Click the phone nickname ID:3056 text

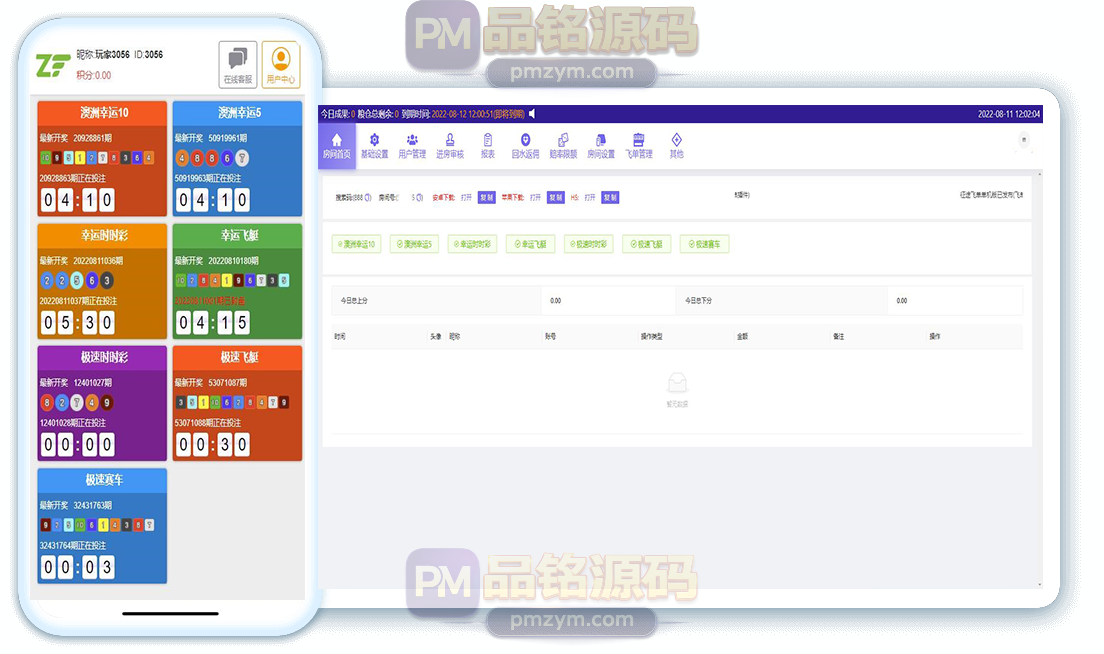149,54
